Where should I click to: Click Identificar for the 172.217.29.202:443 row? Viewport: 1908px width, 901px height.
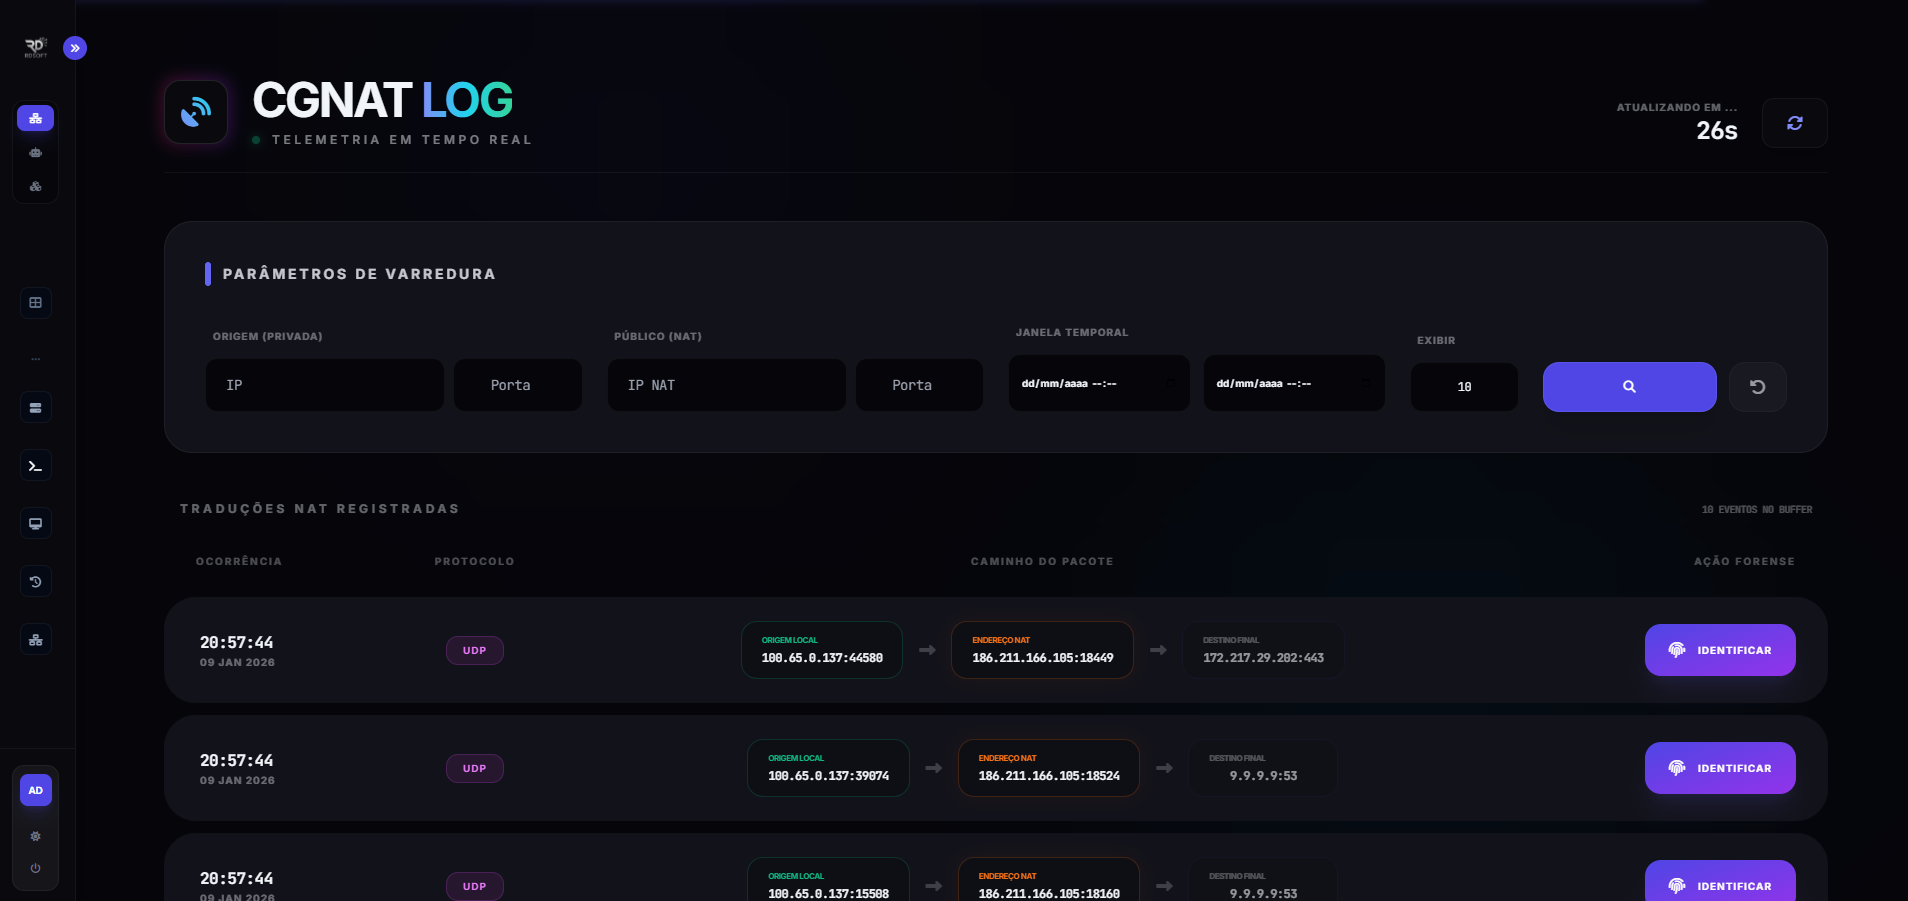[1720, 650]
